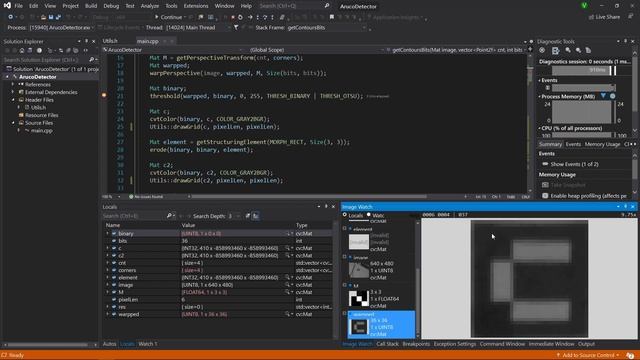The image size is (640, 360).
Task: Pin the Solution Explorer panel
Action: 86,41
